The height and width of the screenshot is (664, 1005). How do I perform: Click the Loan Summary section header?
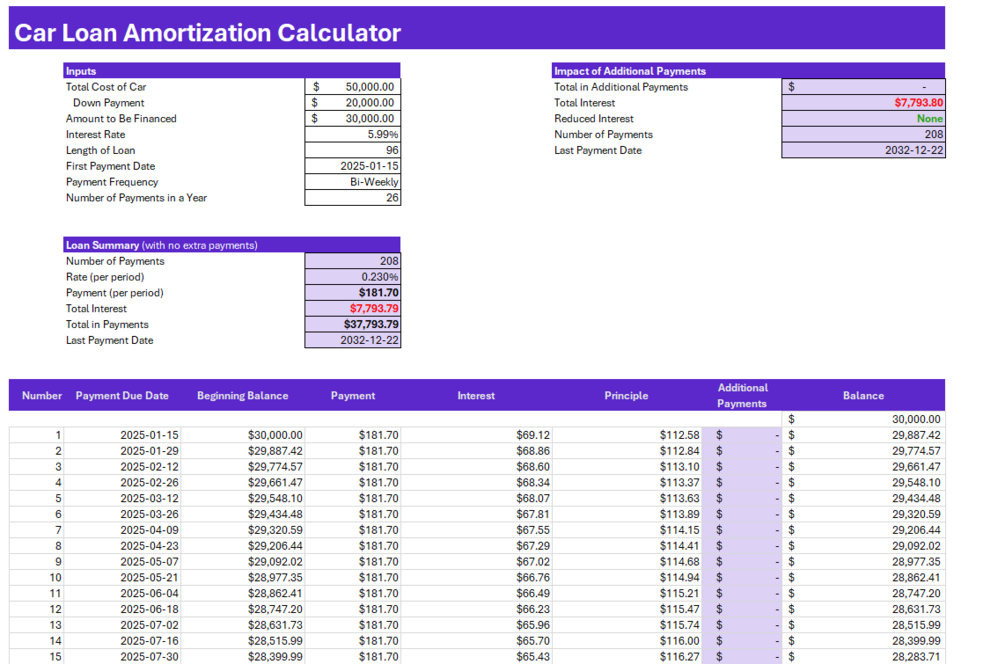click(x=232, y=245)
